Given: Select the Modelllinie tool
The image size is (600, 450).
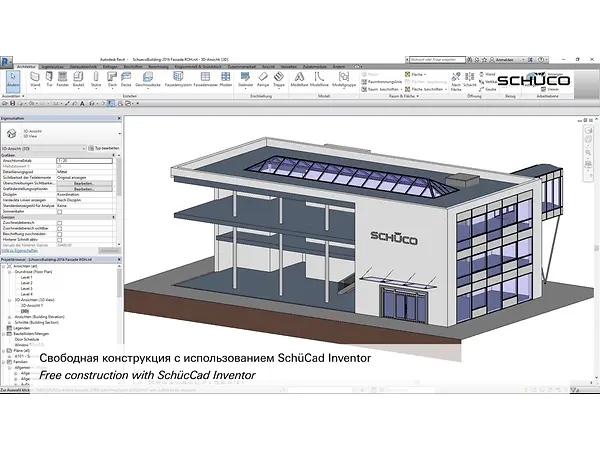Looking at the screenshot, I should 319,79.
